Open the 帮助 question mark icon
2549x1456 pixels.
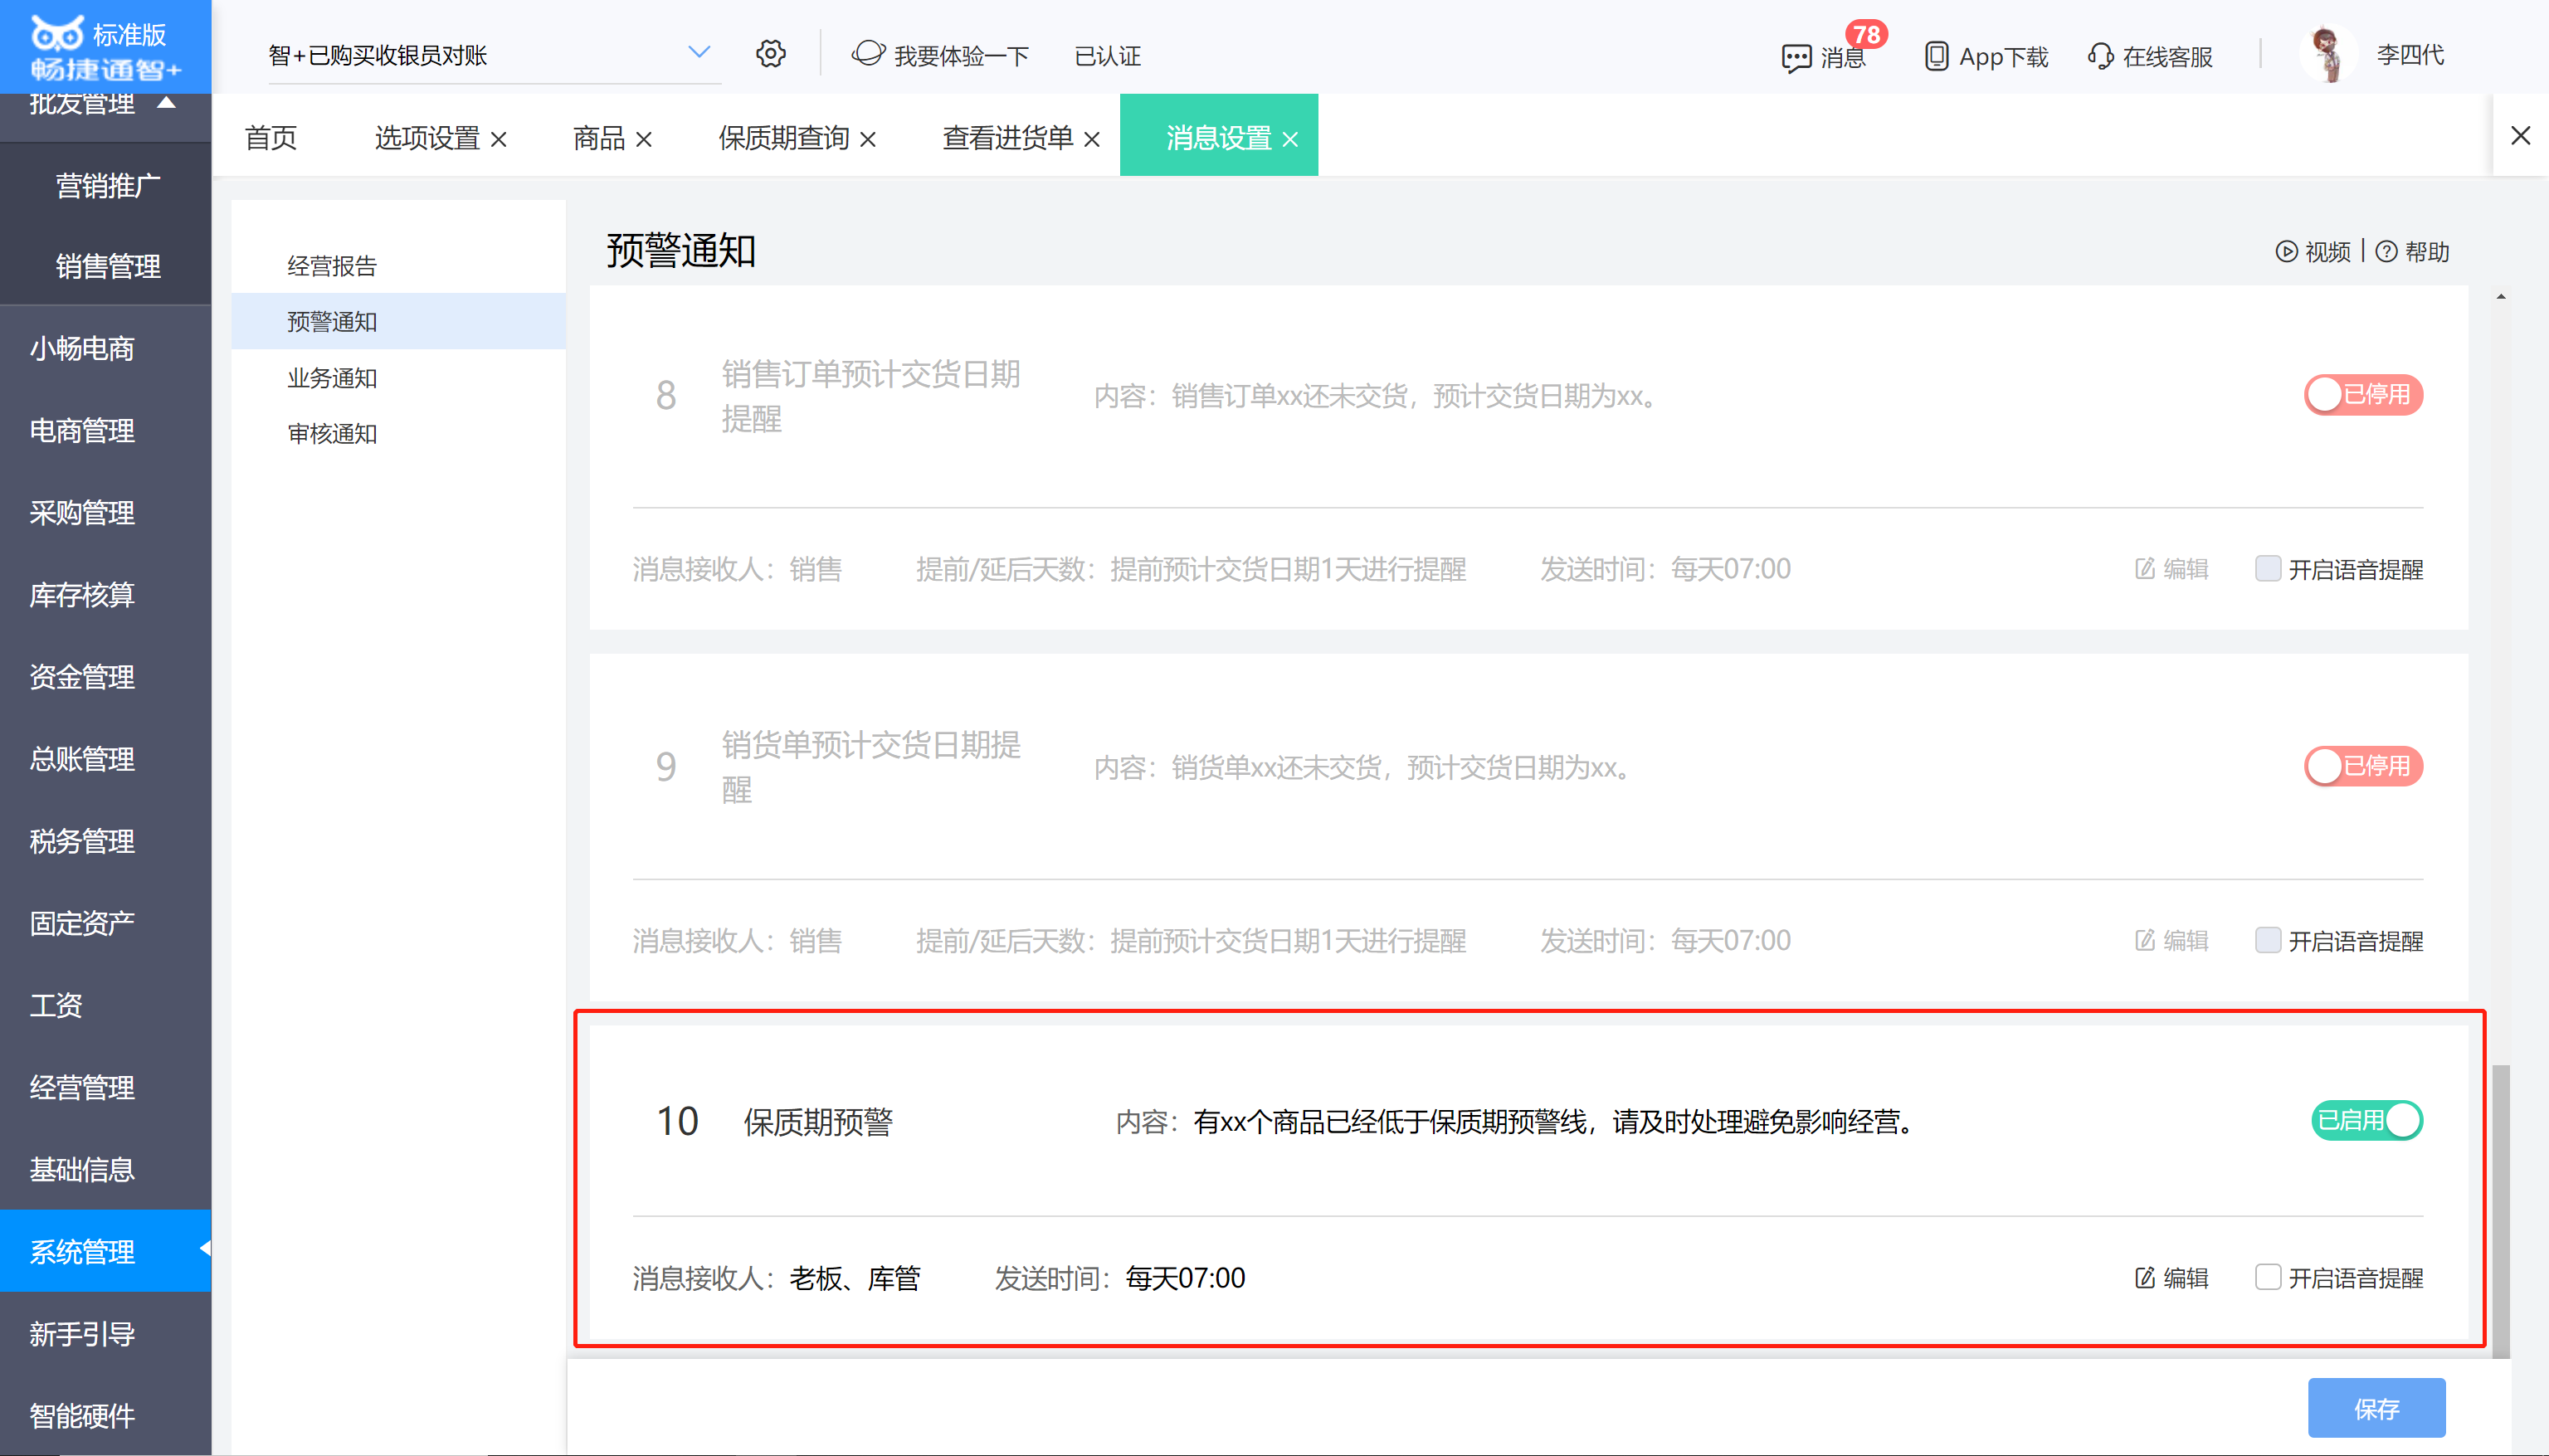pos(2386,251)
